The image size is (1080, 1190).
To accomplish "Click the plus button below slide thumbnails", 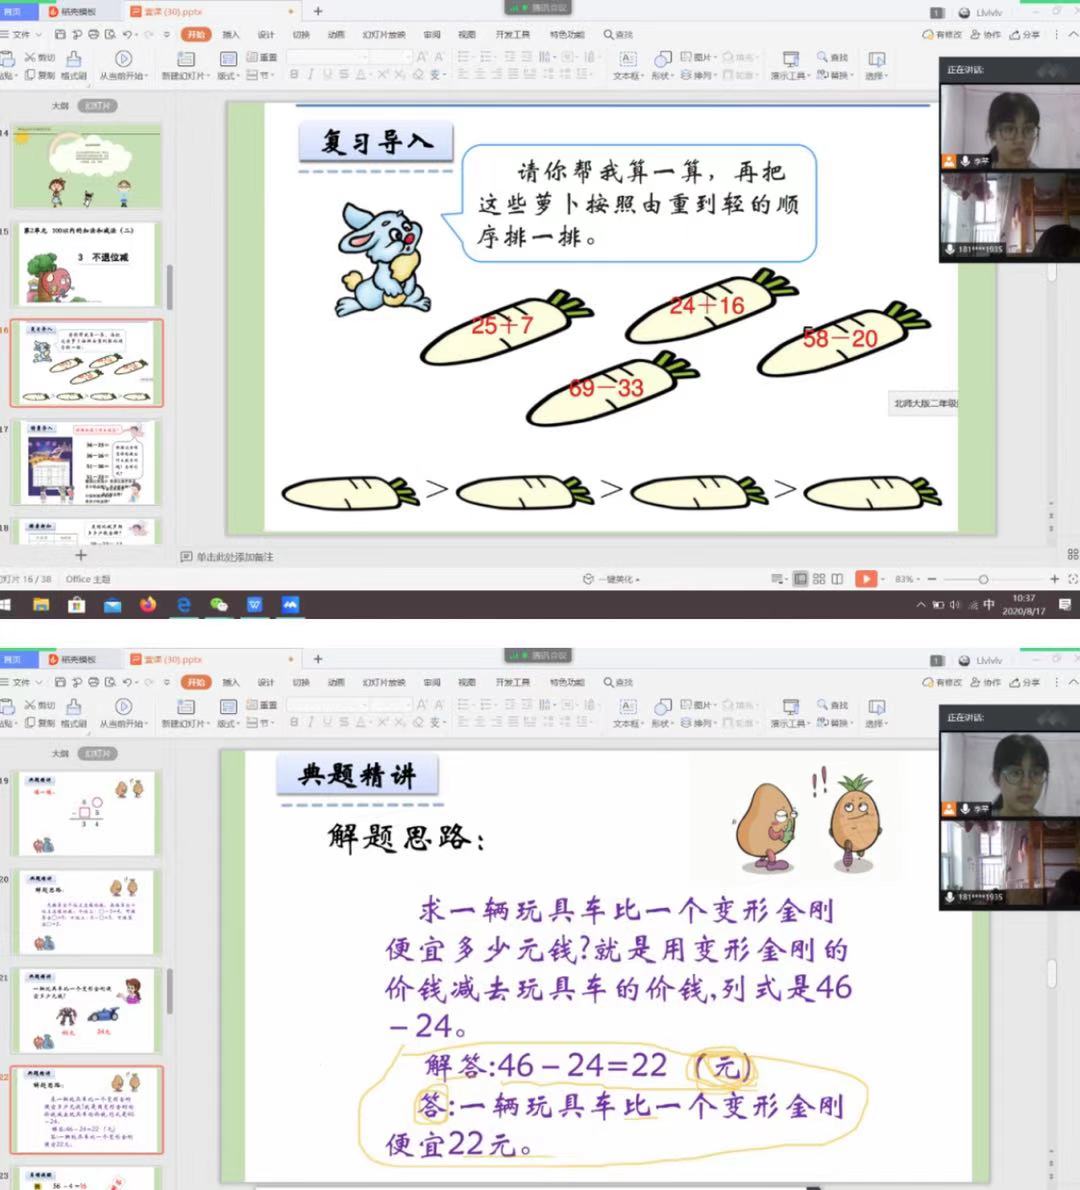I will click(x=81, y=555).
